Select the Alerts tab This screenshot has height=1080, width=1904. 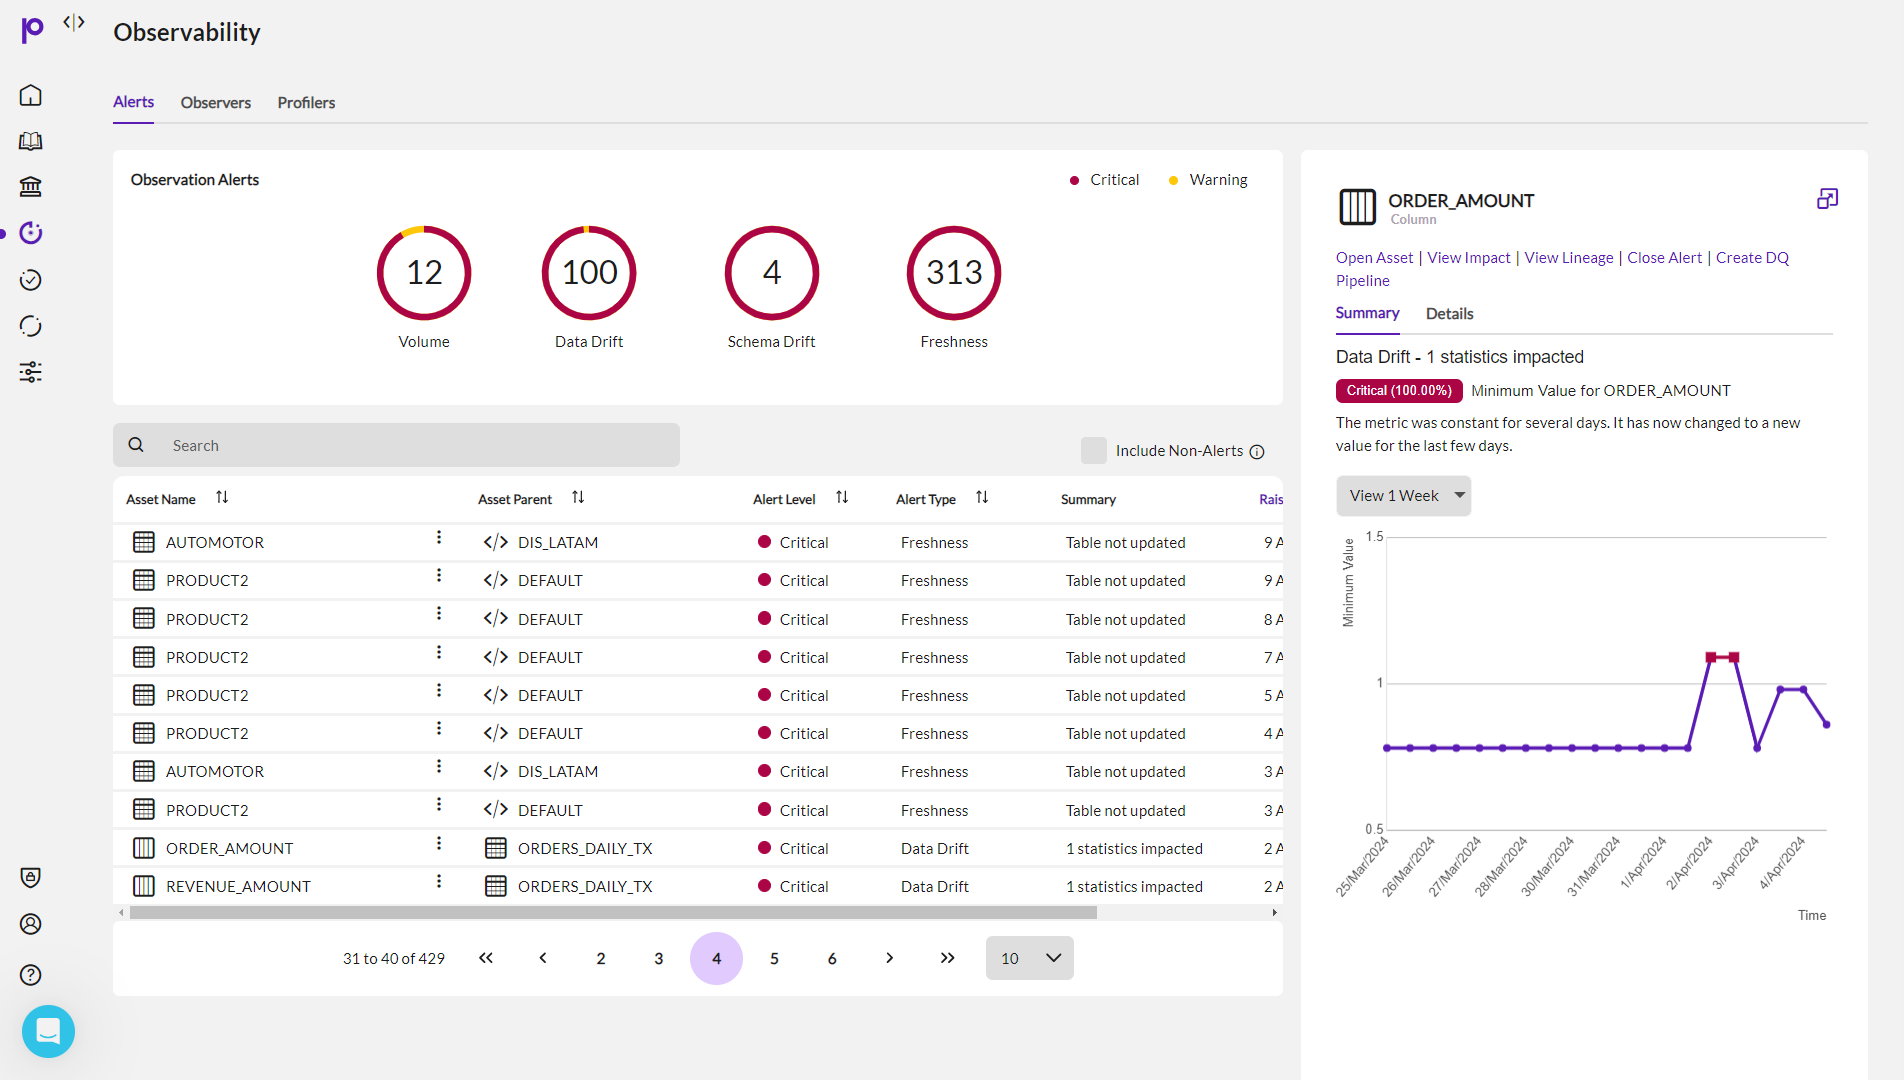[133, 102]
